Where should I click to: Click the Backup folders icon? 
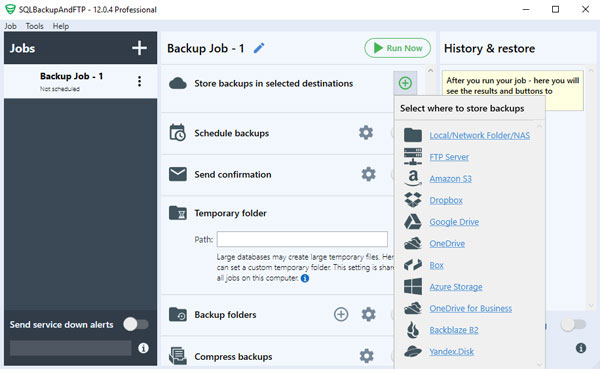coord(178,314)
